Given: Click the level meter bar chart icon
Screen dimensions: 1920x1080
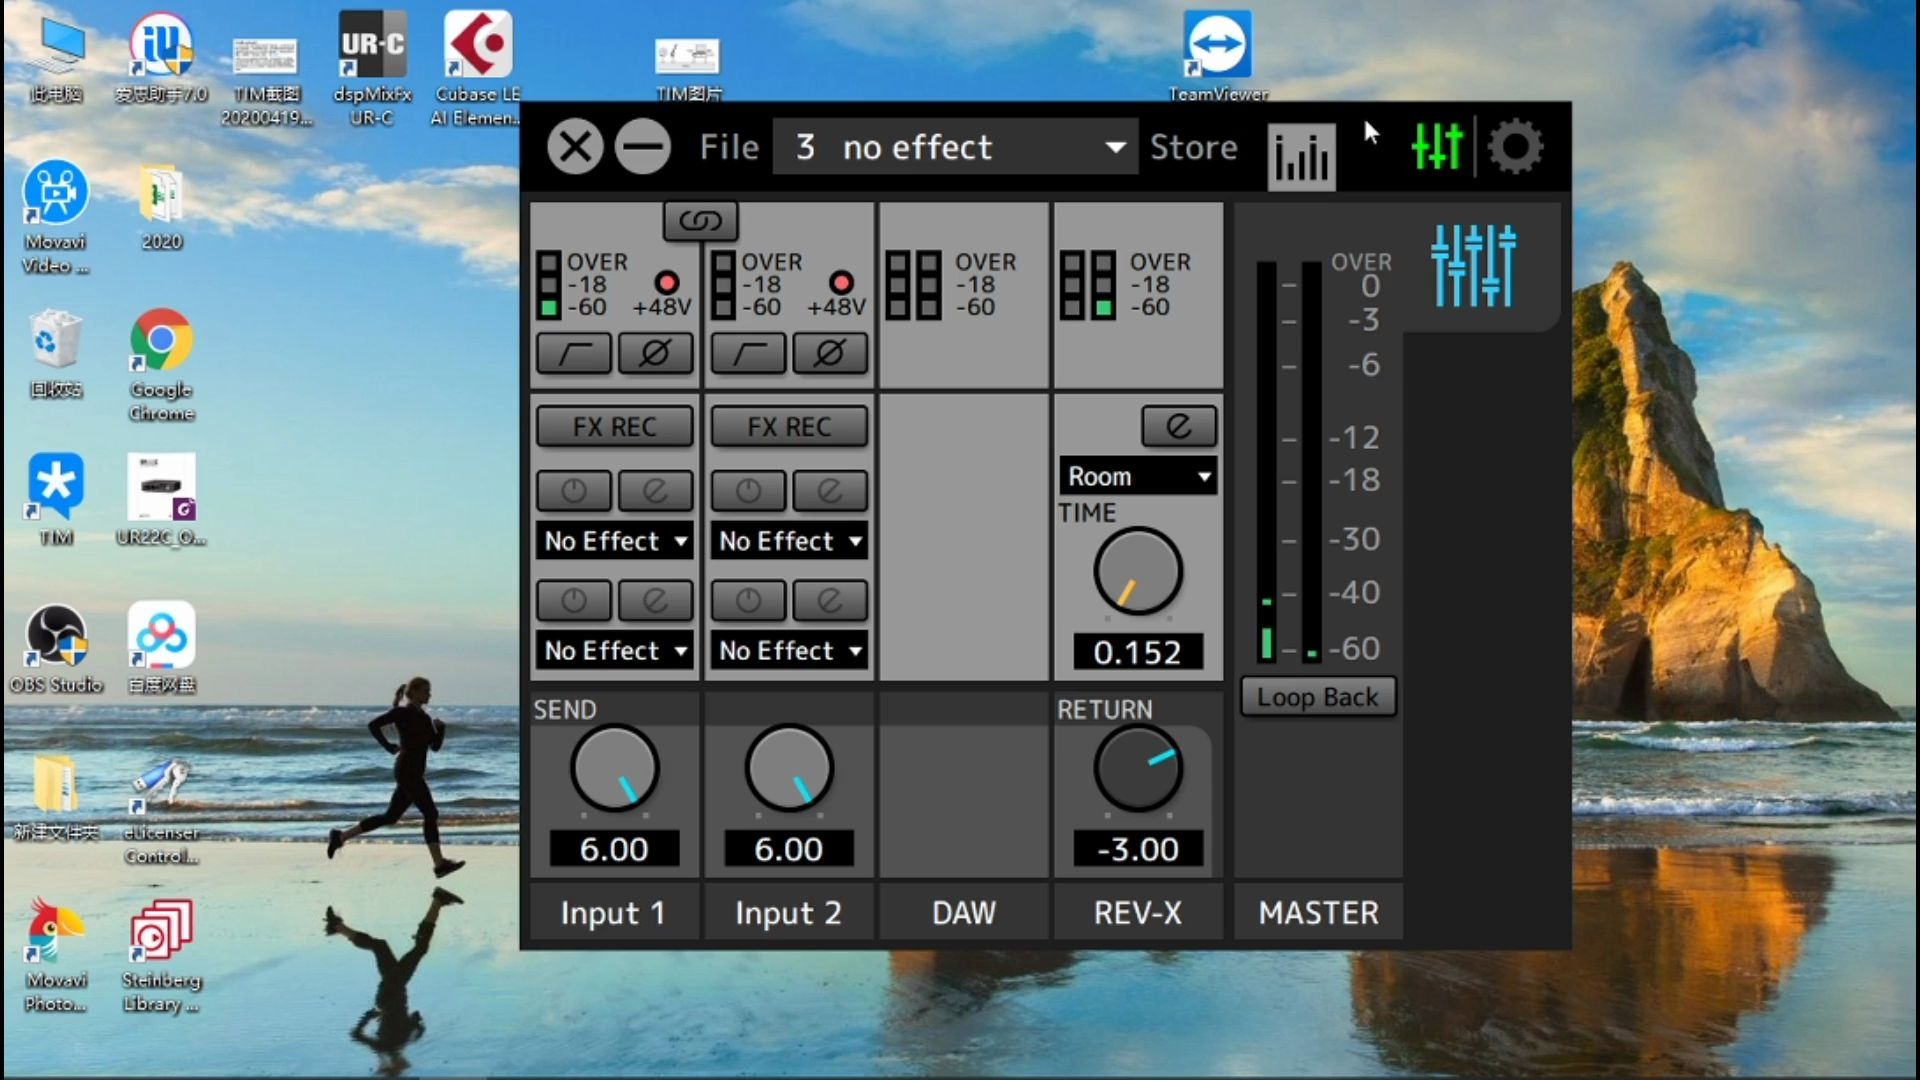Looking at the screenshot, I should pos(1300,146).
